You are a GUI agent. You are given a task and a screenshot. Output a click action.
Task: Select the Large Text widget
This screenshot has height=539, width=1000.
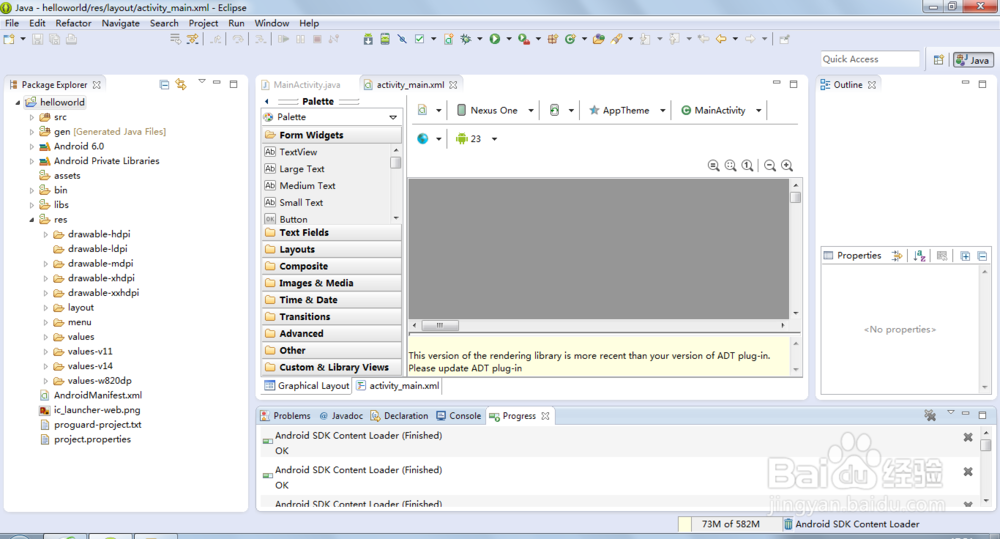click(x=302, y=169)
